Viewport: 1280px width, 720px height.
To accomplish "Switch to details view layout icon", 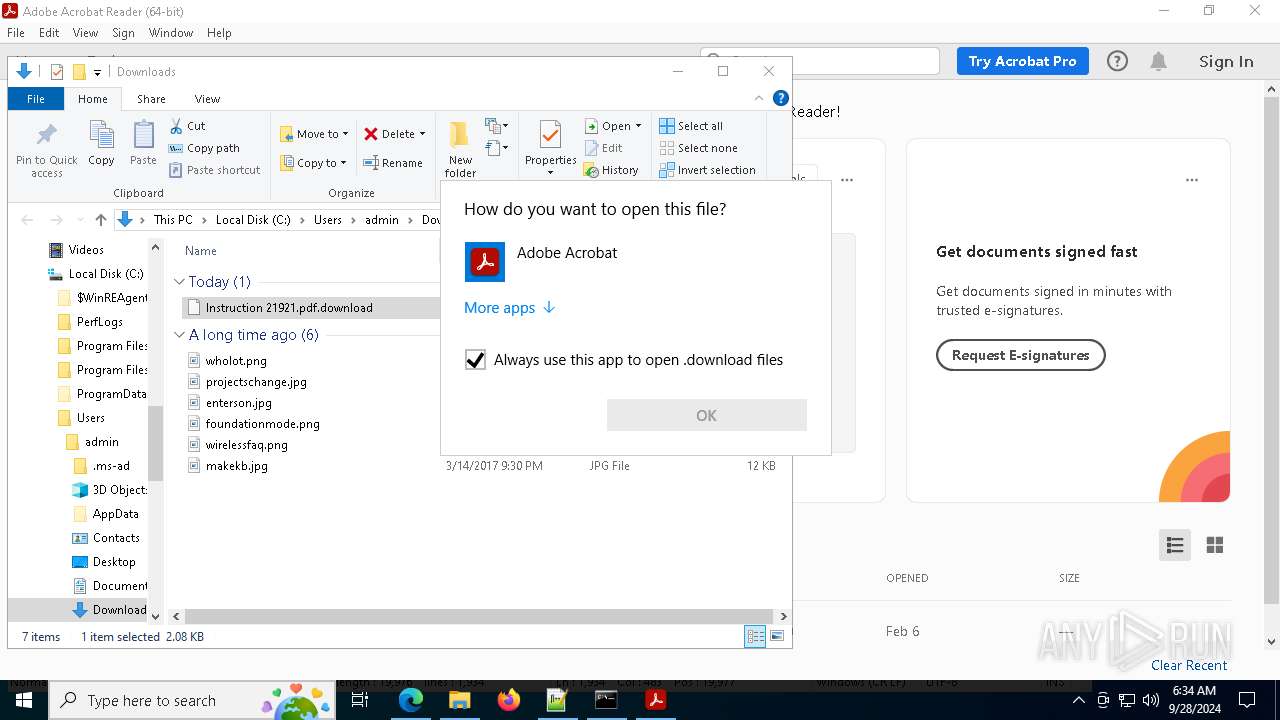I will click(755, 636).
